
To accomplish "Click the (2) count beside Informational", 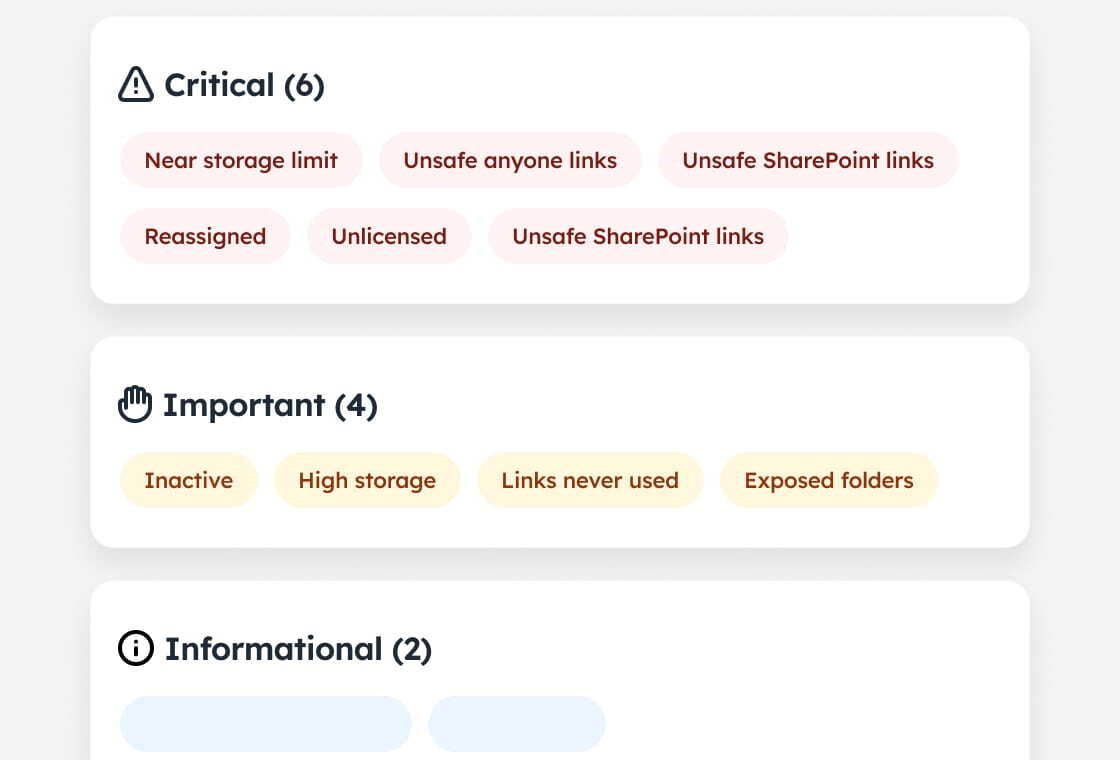I will point(411,649).
